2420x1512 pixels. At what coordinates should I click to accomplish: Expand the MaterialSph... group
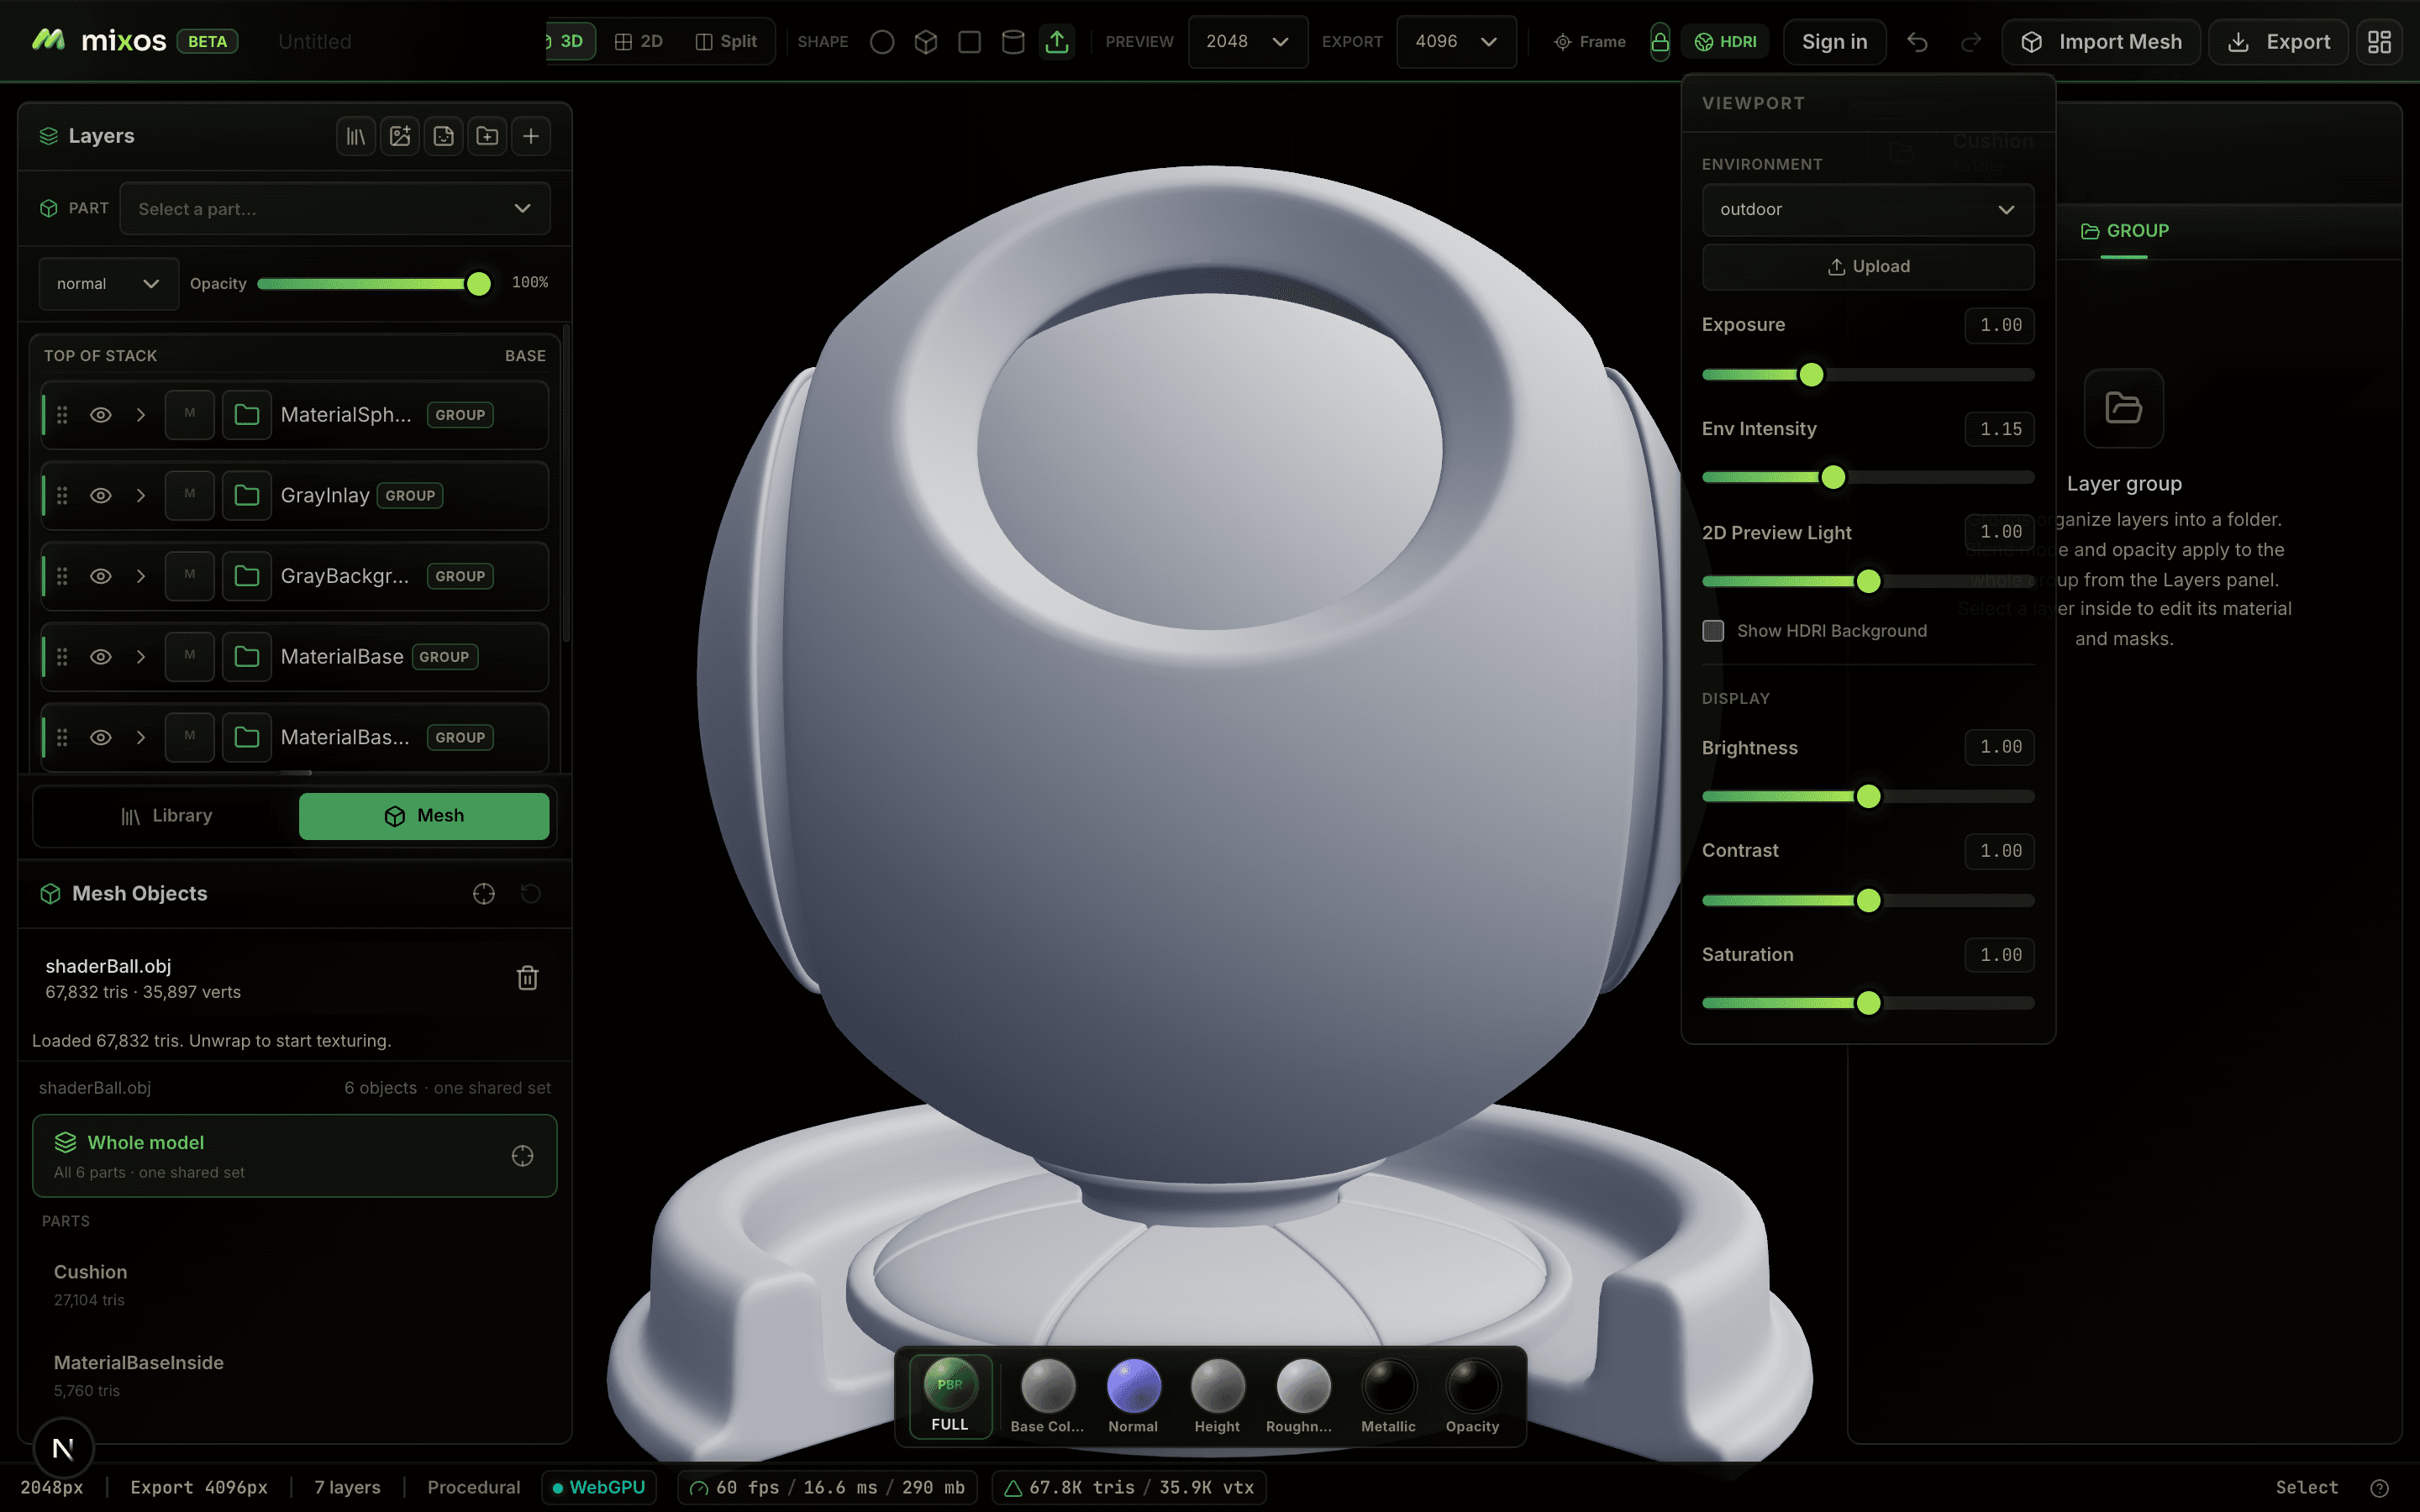(x=141, y=415)
